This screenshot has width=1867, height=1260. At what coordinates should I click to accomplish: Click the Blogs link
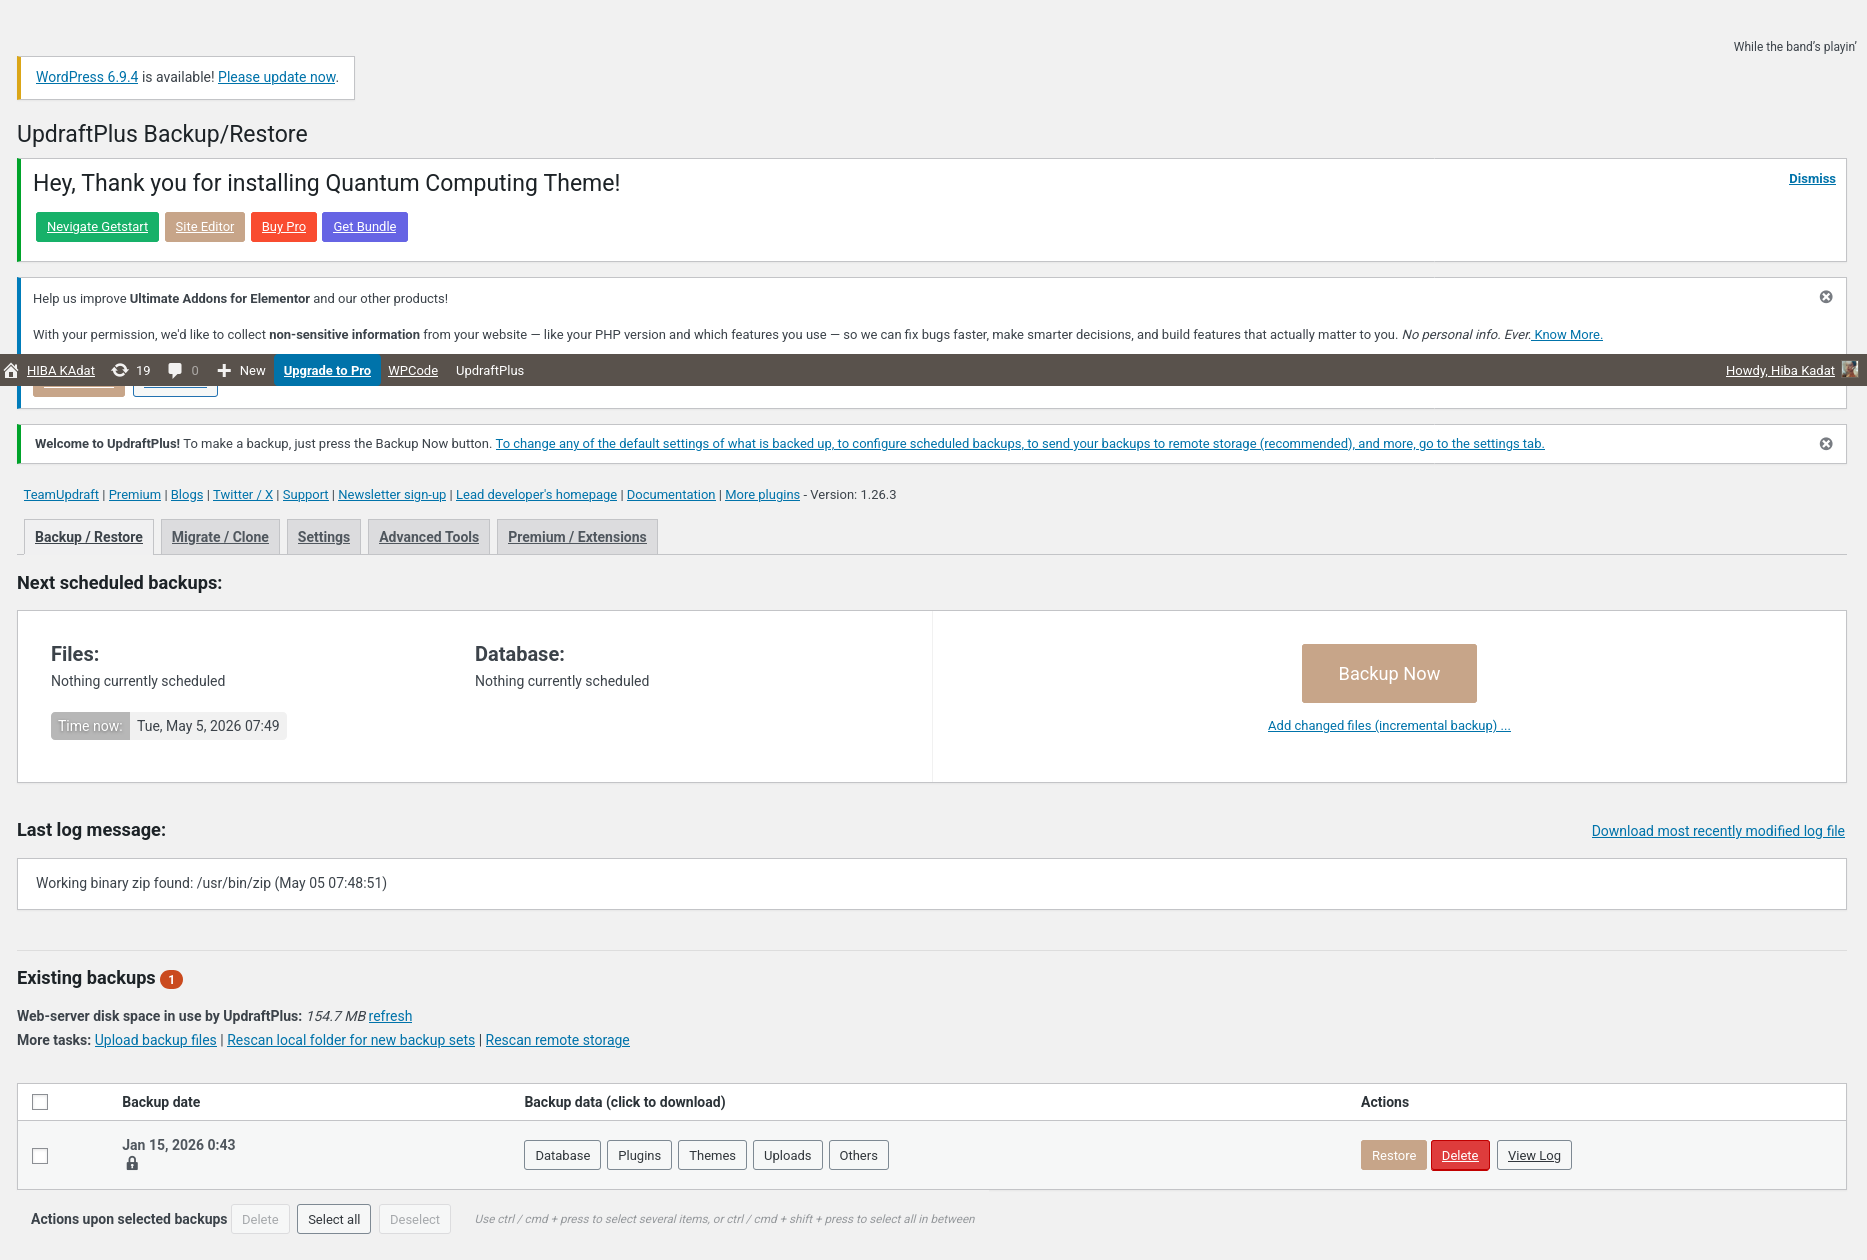187,495
